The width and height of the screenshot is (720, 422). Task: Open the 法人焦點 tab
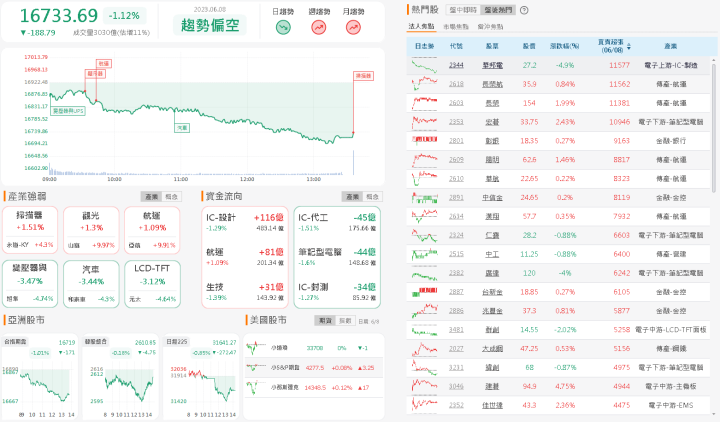coord(421,26)
